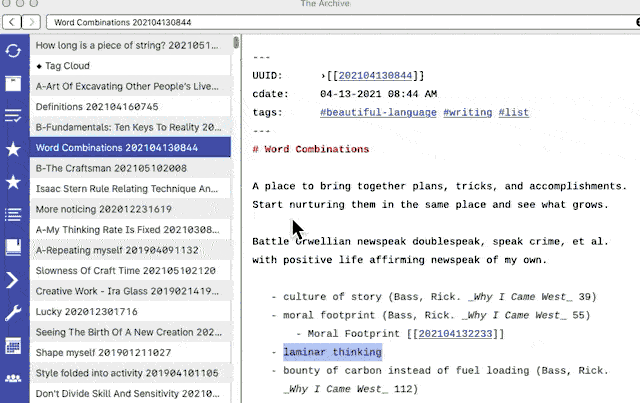Open note 'Don't Divide Skill And Sensitivity'
The height and width of the screenshot is (403, 640).
(x=130, y=393)
